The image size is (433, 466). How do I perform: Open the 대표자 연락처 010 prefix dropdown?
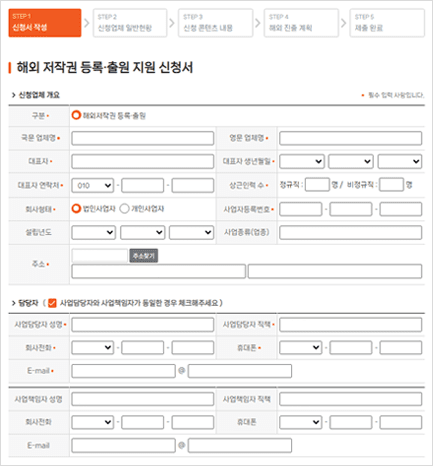click(x=93, y=186)
